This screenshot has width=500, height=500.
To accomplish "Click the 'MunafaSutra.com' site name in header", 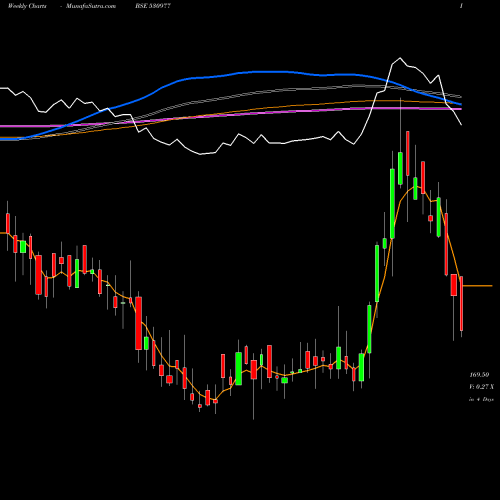I will [91, 6].
